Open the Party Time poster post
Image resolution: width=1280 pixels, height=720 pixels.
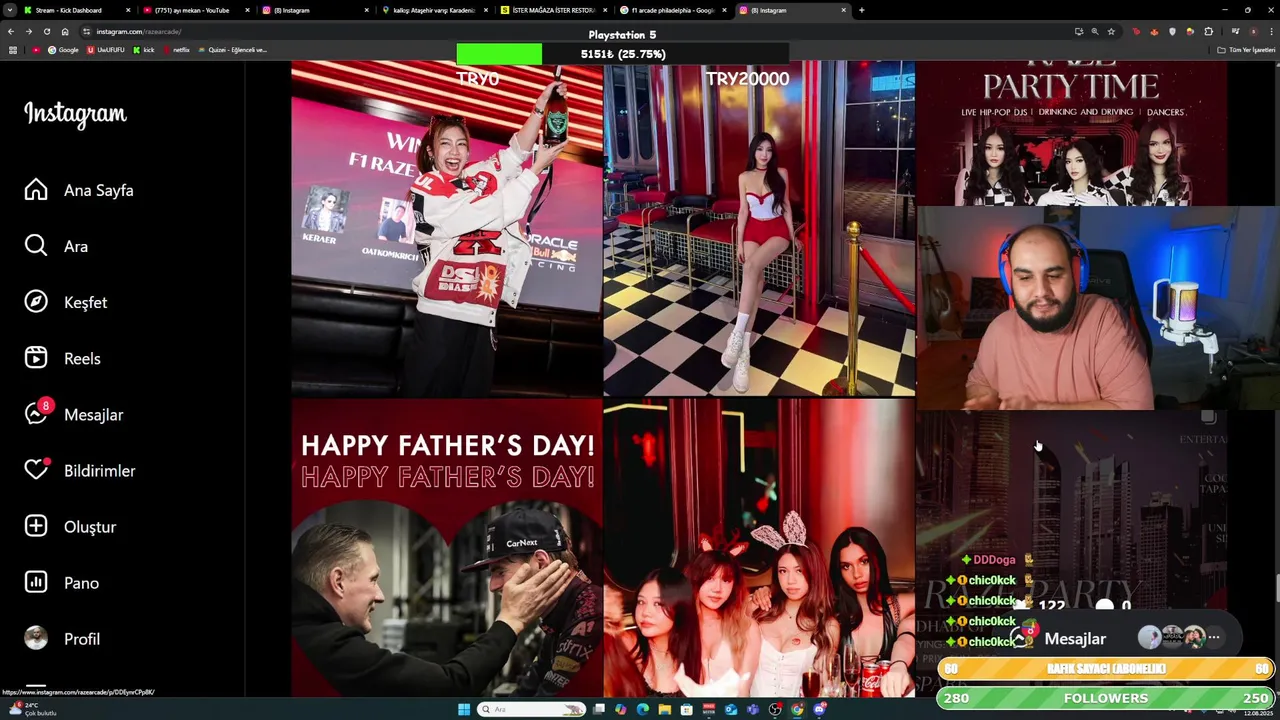1071,132
